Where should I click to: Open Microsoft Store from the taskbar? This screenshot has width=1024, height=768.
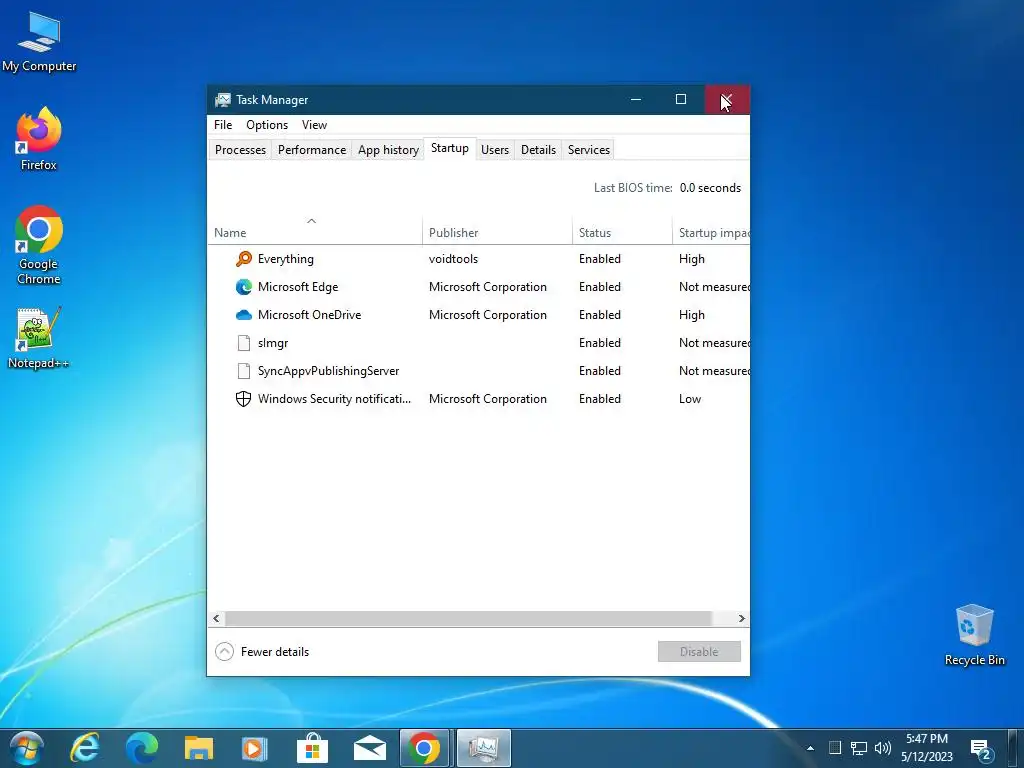[312, 748]
